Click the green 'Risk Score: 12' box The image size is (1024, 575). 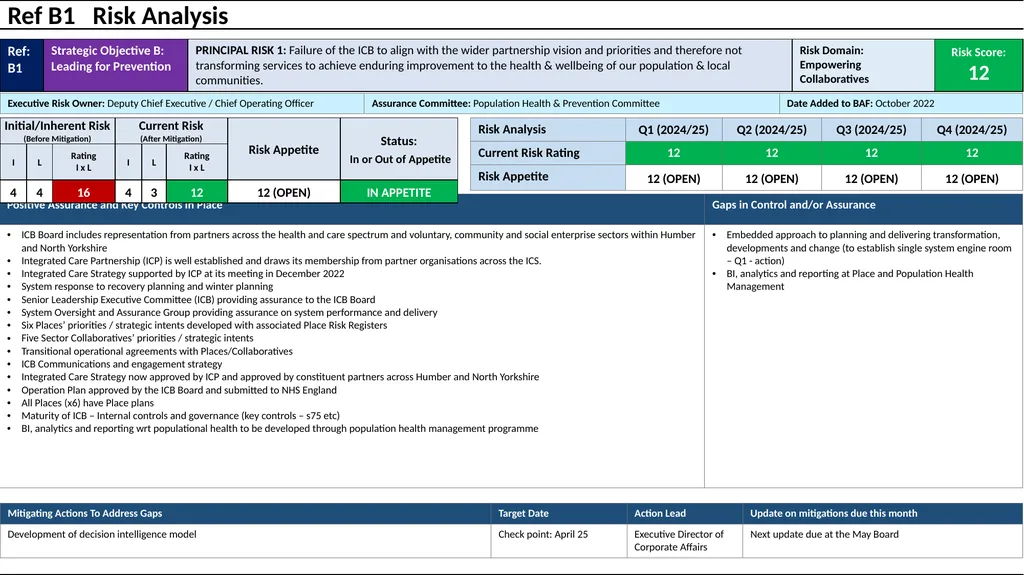[x=978, y=65]
